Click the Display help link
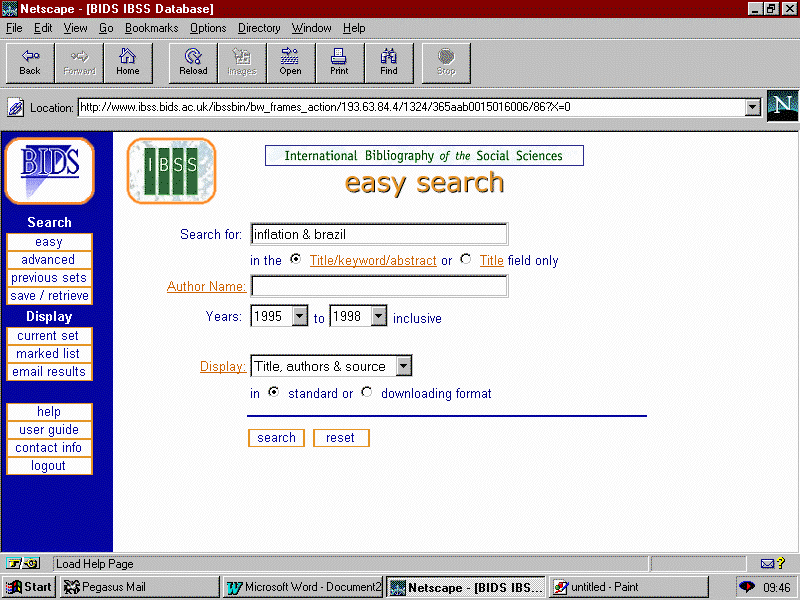Screen dimensions: 800x600 pyautogui.click(x=223, y=366)
